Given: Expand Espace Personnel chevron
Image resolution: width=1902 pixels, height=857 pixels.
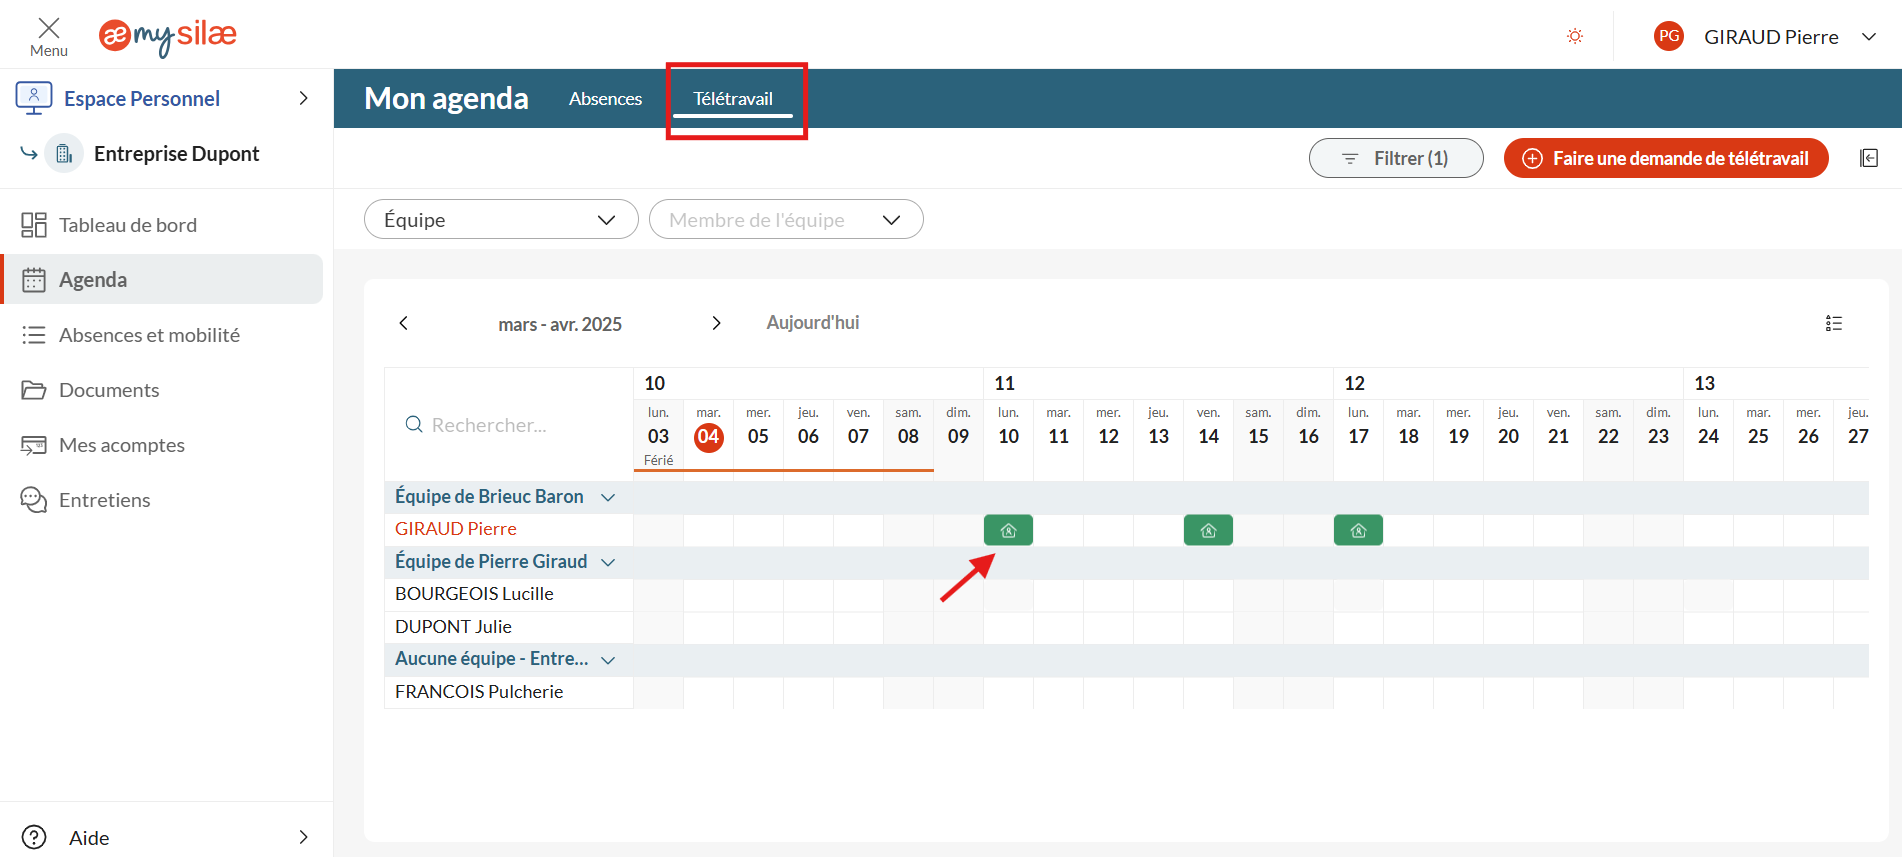Looking at the screenshot, I should [304, 98].
